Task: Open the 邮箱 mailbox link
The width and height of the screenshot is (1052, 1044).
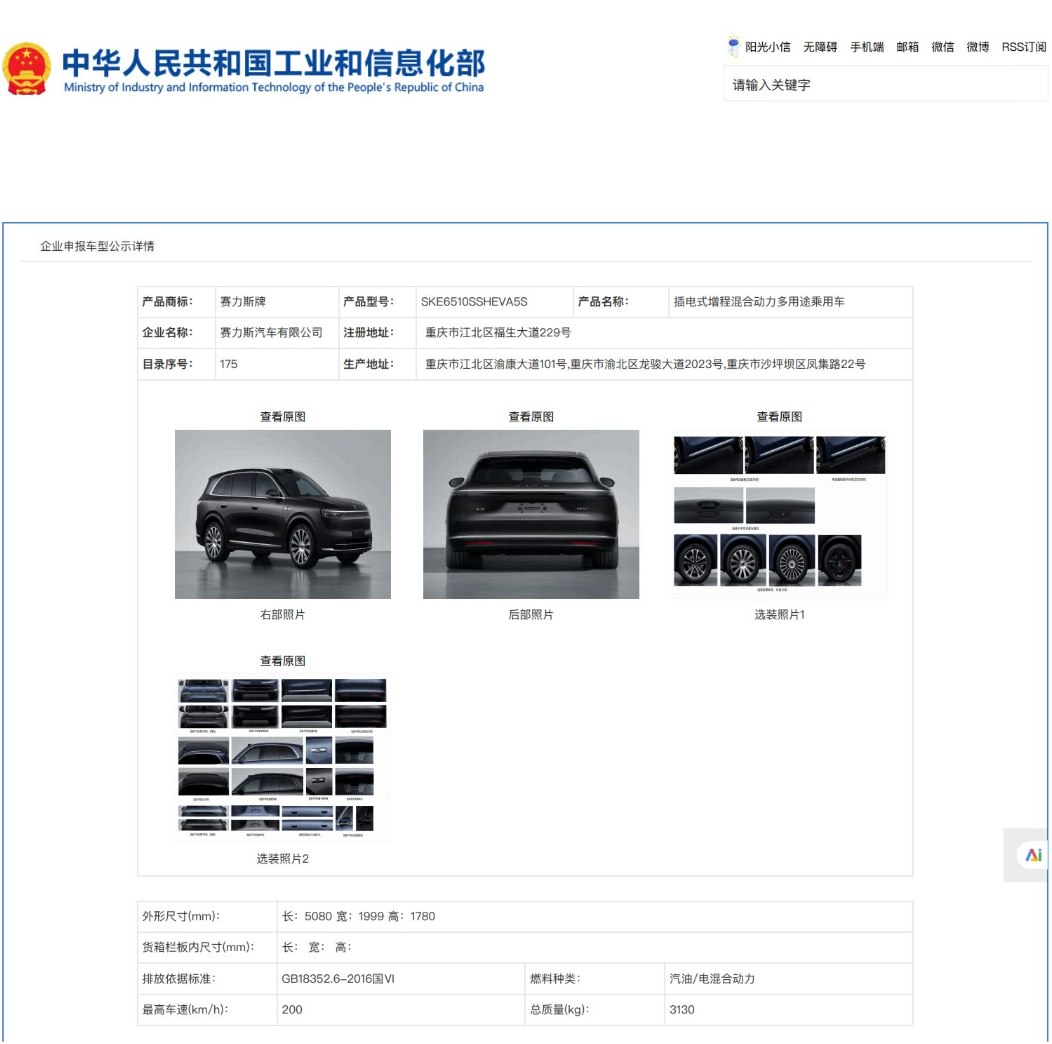Action: pos(907,47)
